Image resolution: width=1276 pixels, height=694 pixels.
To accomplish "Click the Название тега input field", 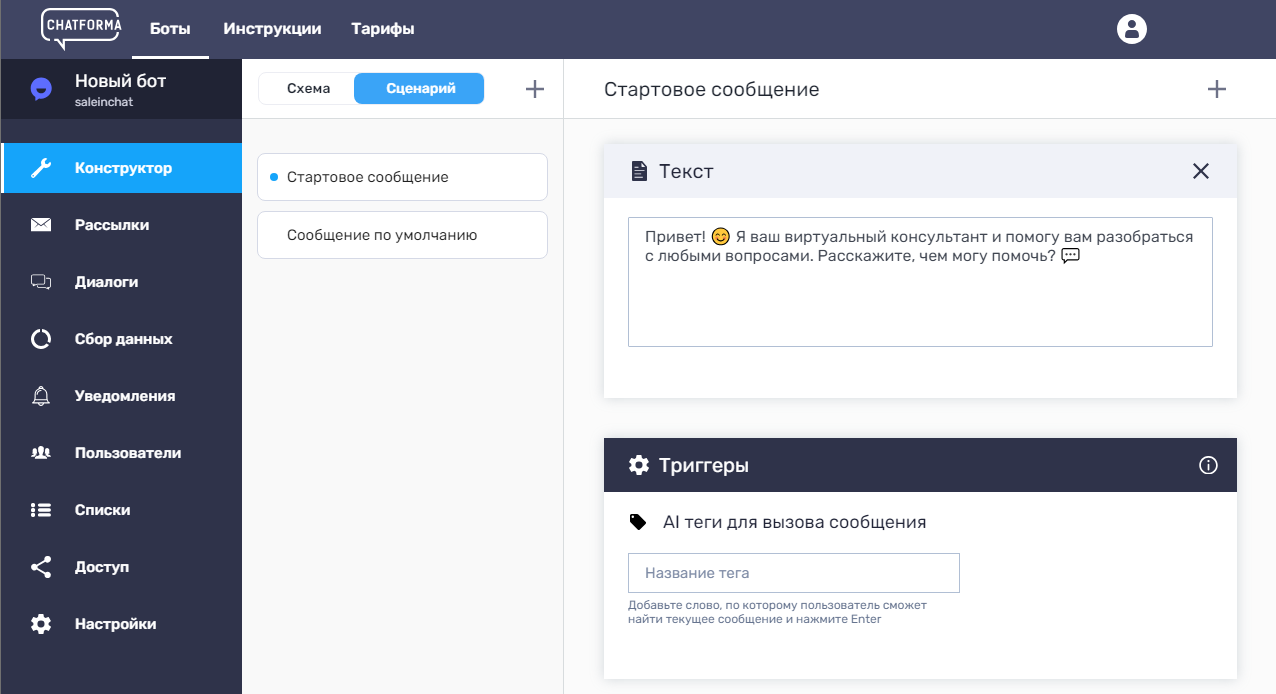I will pos(793,573).
